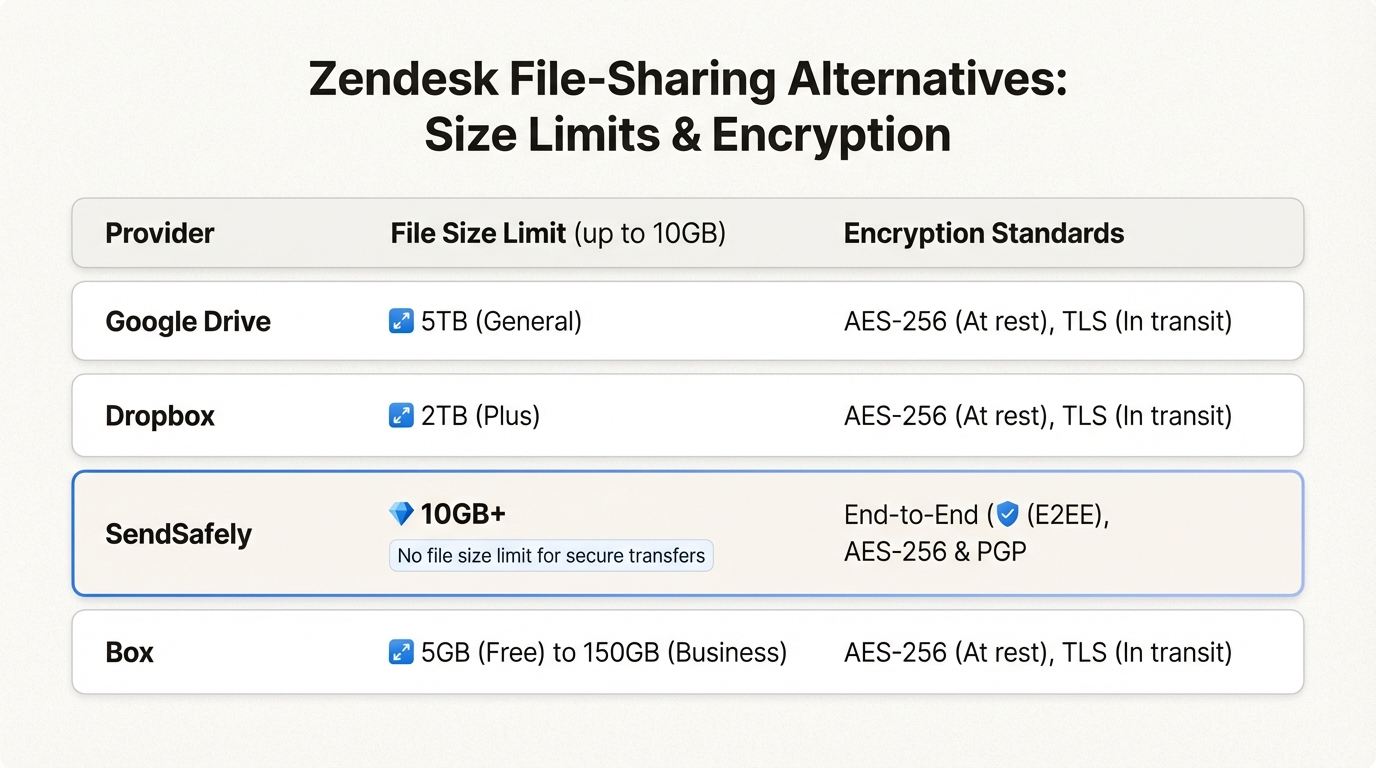The width and height of the screenshot is (1376, 768).
Task: Open the Dropbox provider entry
Action: coord(160,415)
